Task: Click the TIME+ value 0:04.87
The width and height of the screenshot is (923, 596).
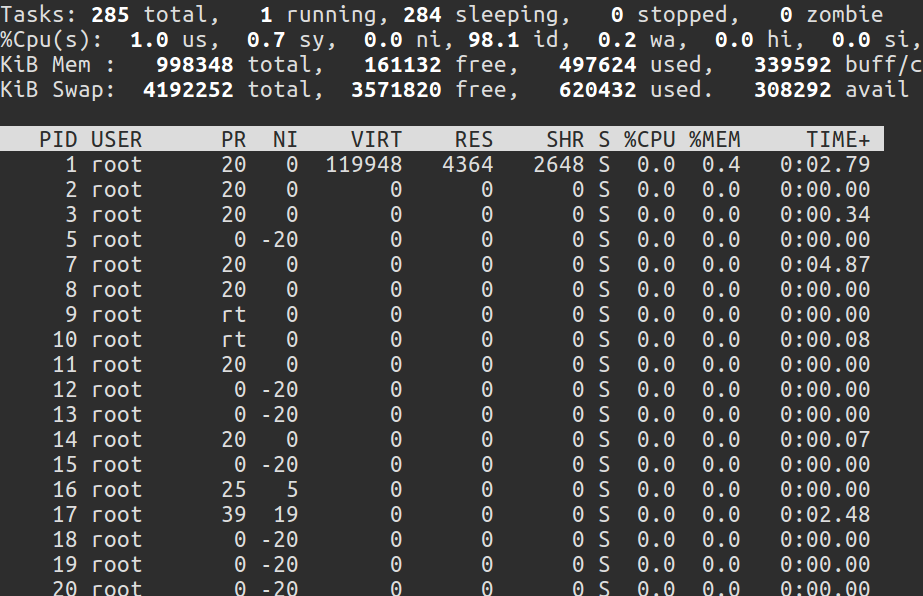Action: pyautogui.click(x=825, y=265)
